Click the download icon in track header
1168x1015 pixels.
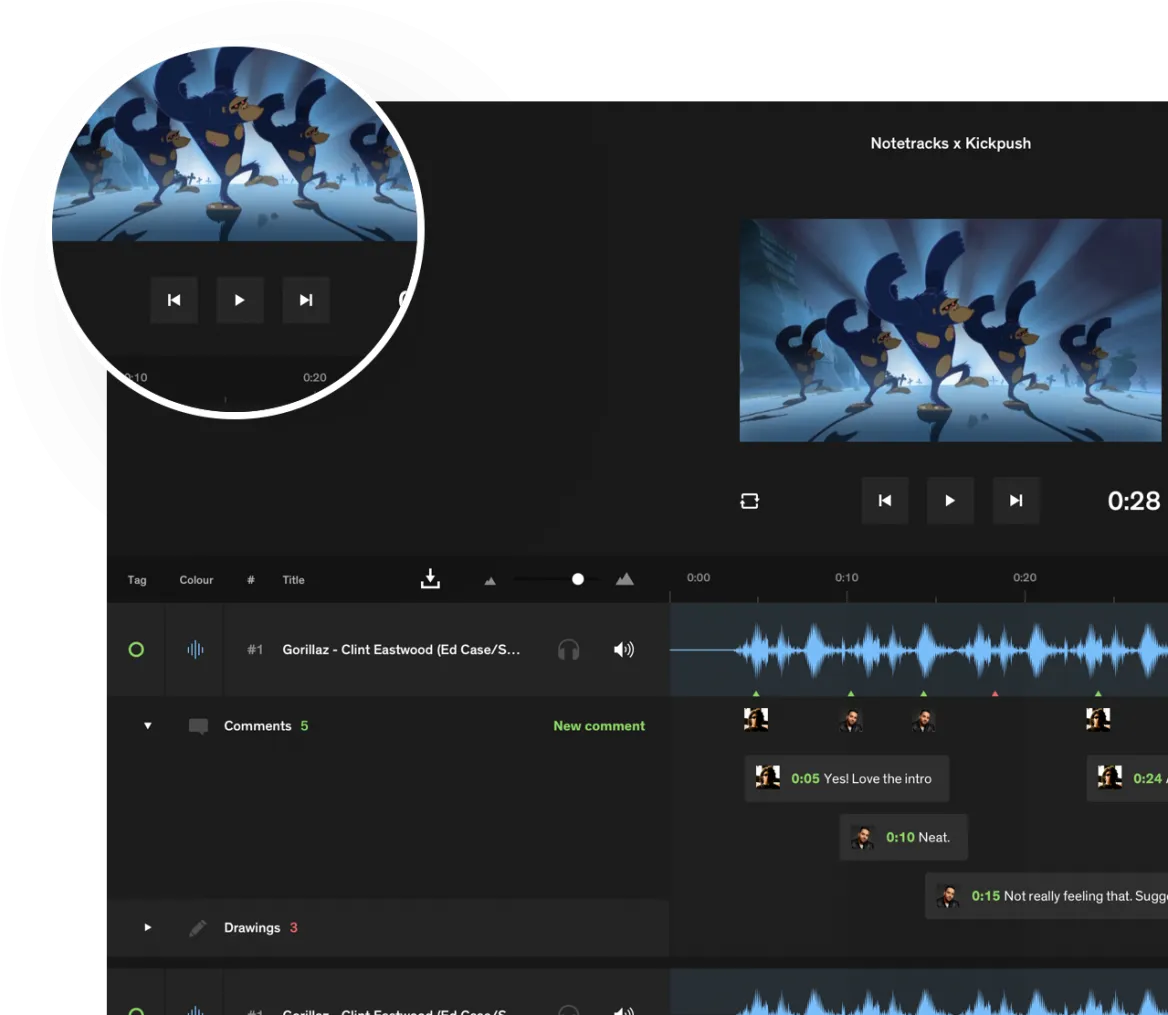point(431,579)
